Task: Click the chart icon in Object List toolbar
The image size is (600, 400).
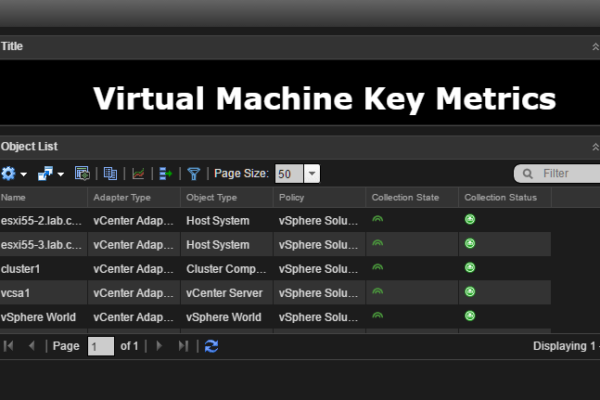Action: (x=138, y=174)
